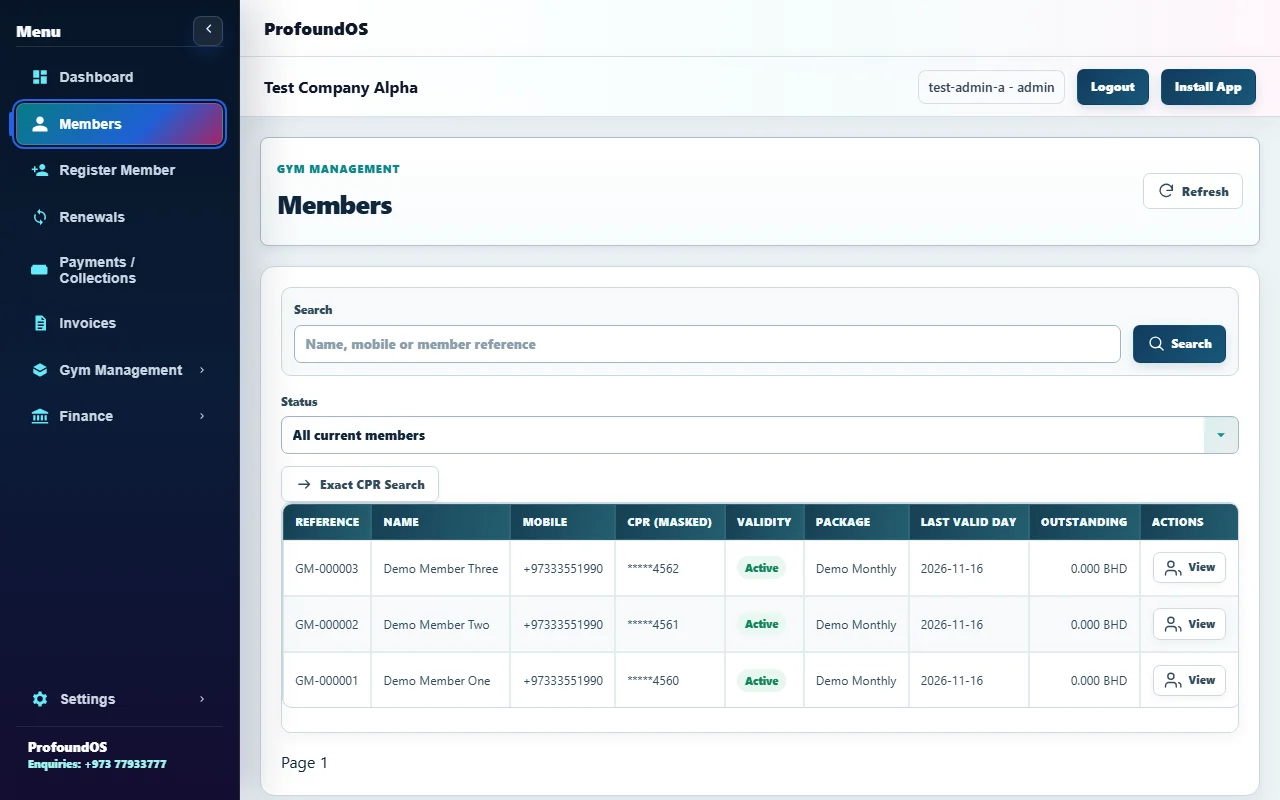The height and width of the screenshot is (800, 1280).
Task: Click the ProfoundOS title in top bar
Action: click(x=316, y=29)
